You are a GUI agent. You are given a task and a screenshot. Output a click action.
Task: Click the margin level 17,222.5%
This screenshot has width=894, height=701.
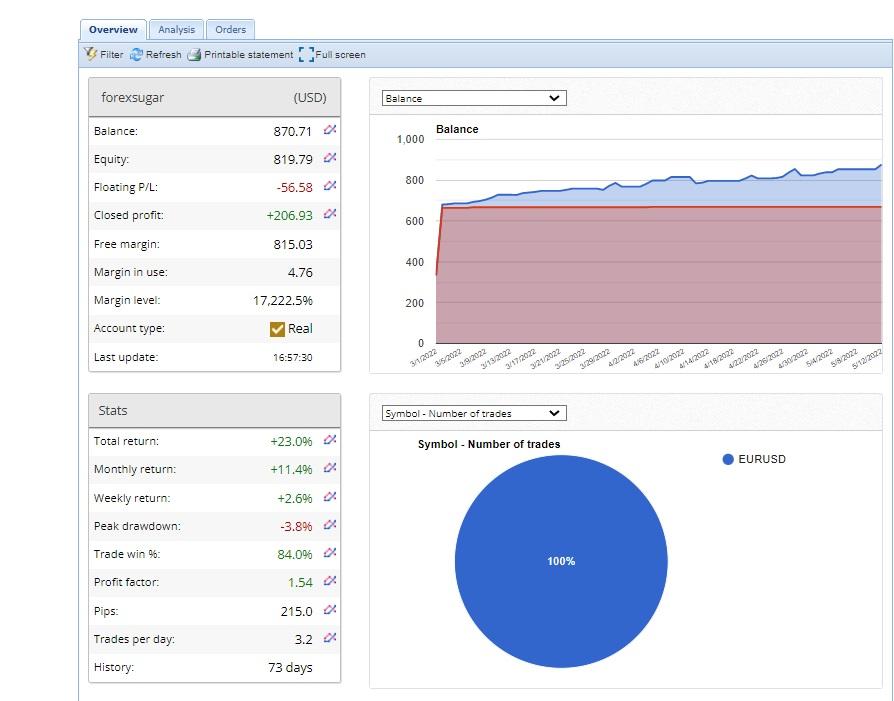pyautogui.click(x=282, y=301)
